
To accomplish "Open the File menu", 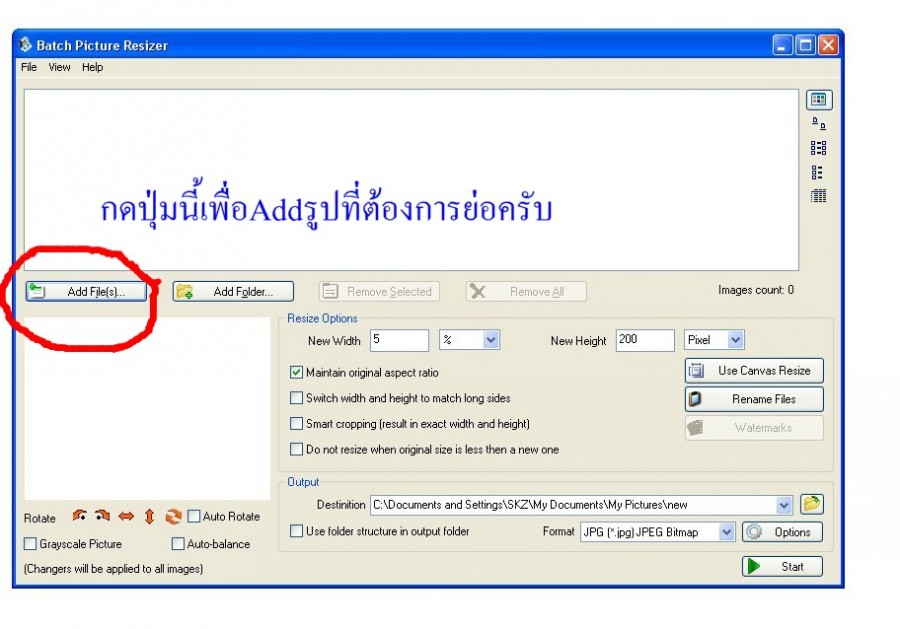I will tap(29, 67).
